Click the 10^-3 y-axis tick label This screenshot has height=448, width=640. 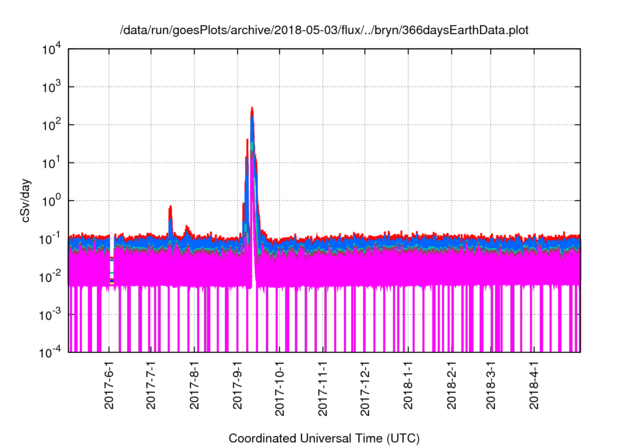(50, 315)
